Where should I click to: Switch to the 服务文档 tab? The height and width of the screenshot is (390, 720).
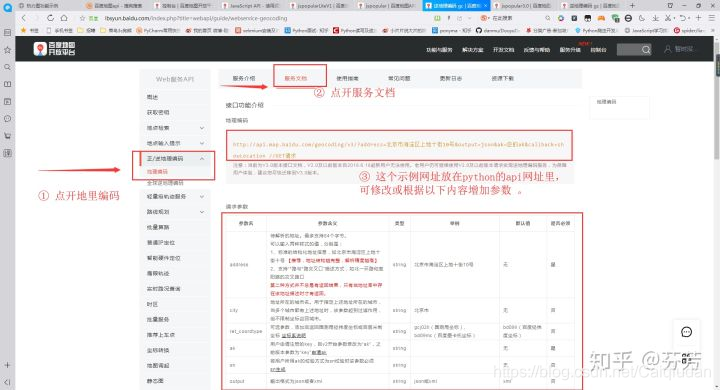pyautogui.click(x=296, y=79)
